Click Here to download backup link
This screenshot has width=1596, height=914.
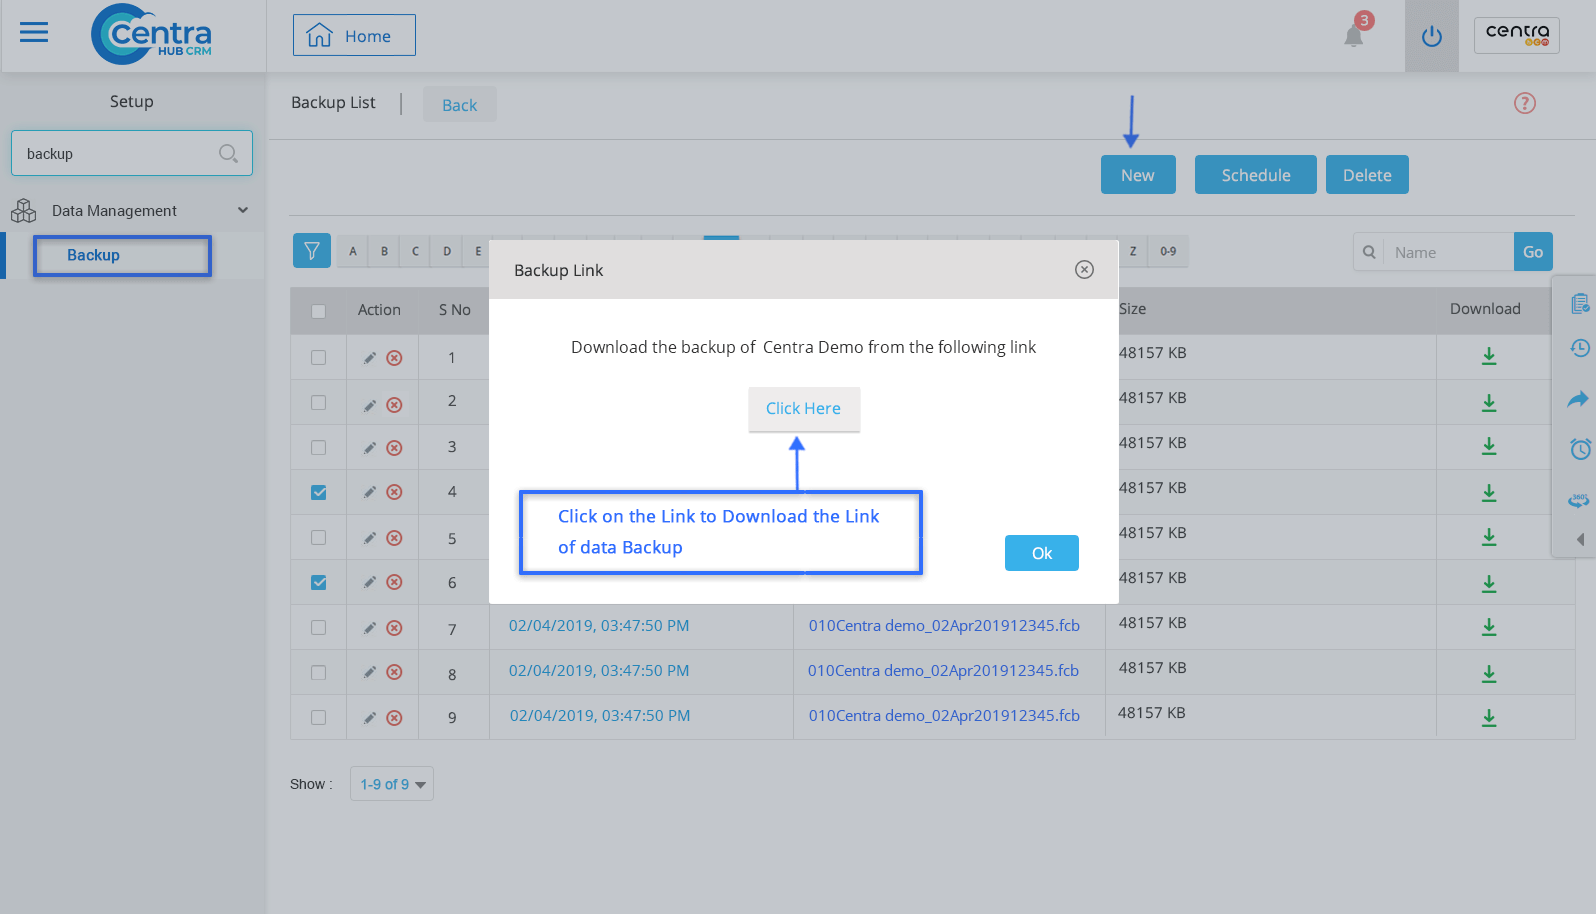[x=804, y=409]
